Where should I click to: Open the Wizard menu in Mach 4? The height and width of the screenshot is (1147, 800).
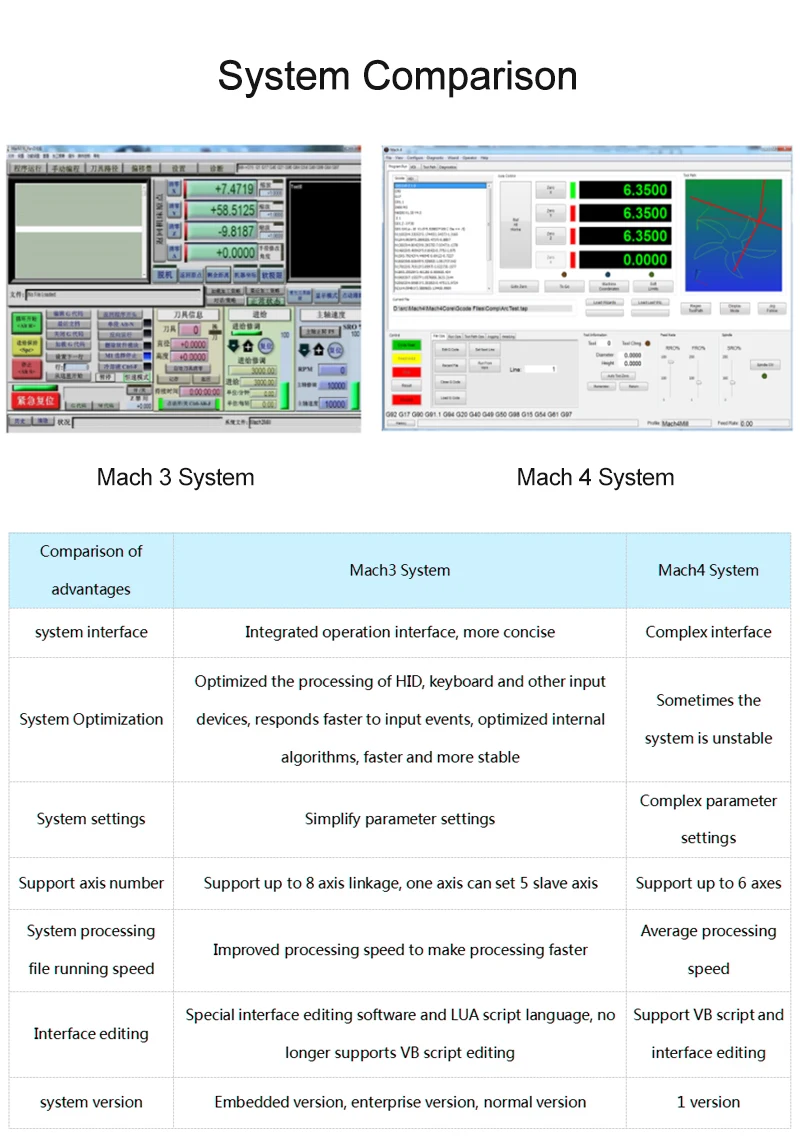pyautogui.click(x=453, y=157)
